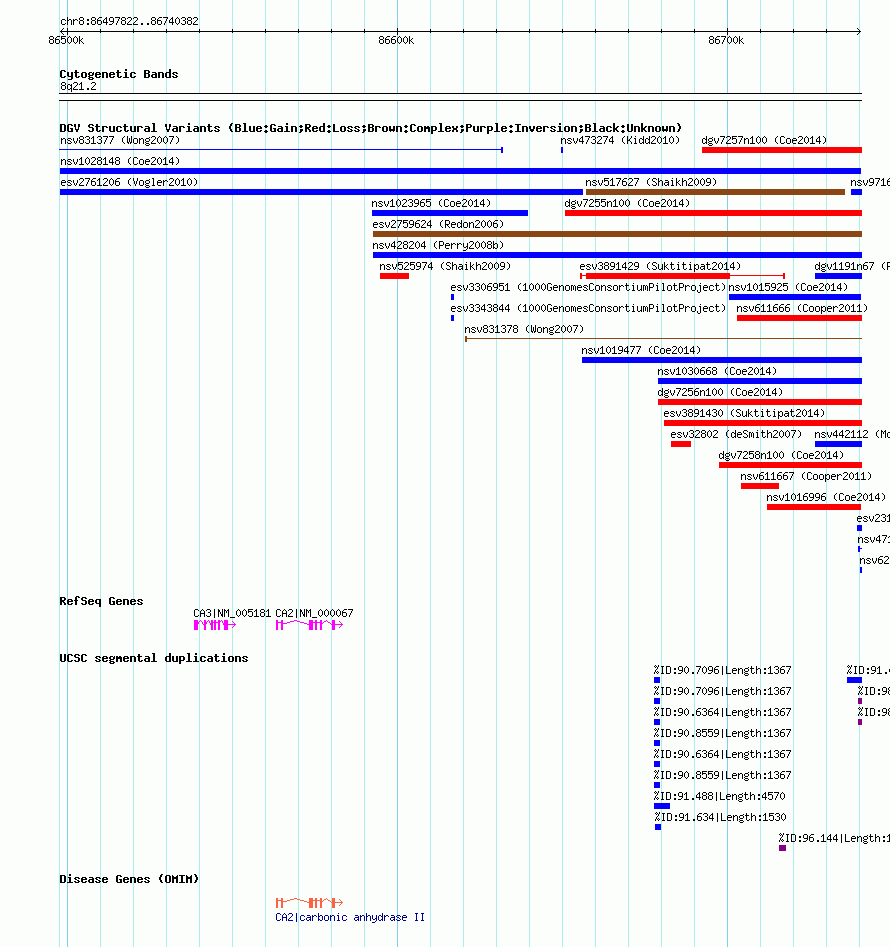Viewport: 890px width, 947px height.
Task: Click the 86700k ruler position
Action: [x=726, y=40]
